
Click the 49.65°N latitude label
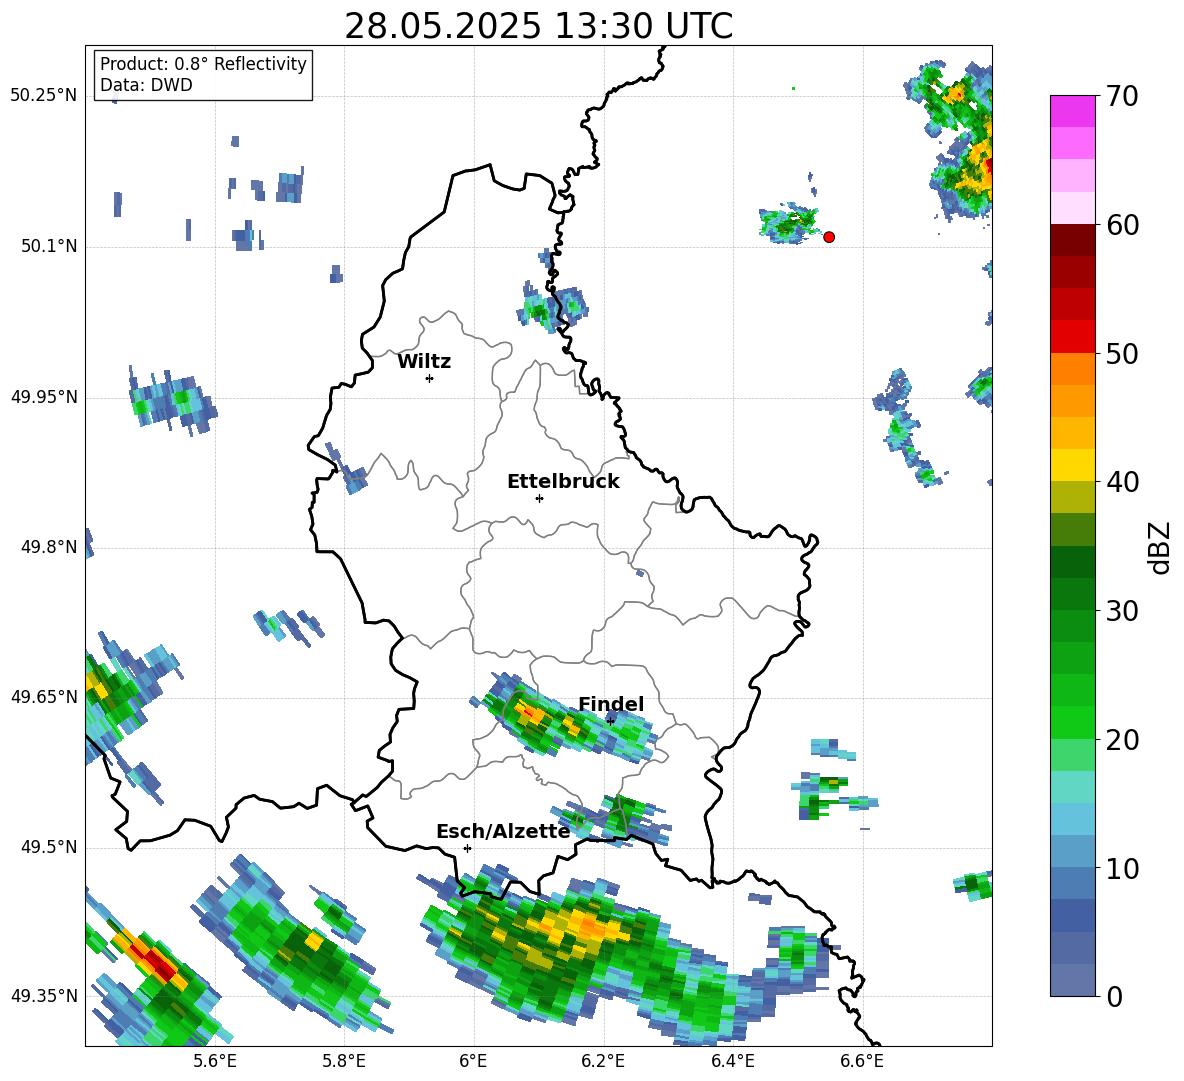tap(44, 697)
